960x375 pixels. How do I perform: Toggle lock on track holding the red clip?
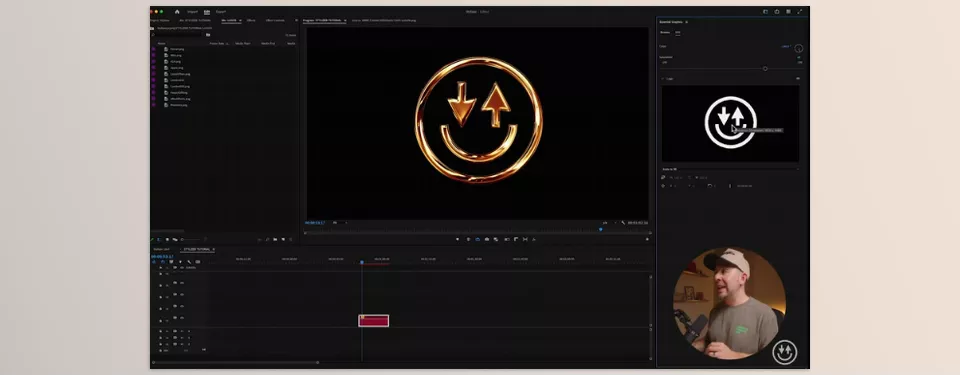[161, 320]
